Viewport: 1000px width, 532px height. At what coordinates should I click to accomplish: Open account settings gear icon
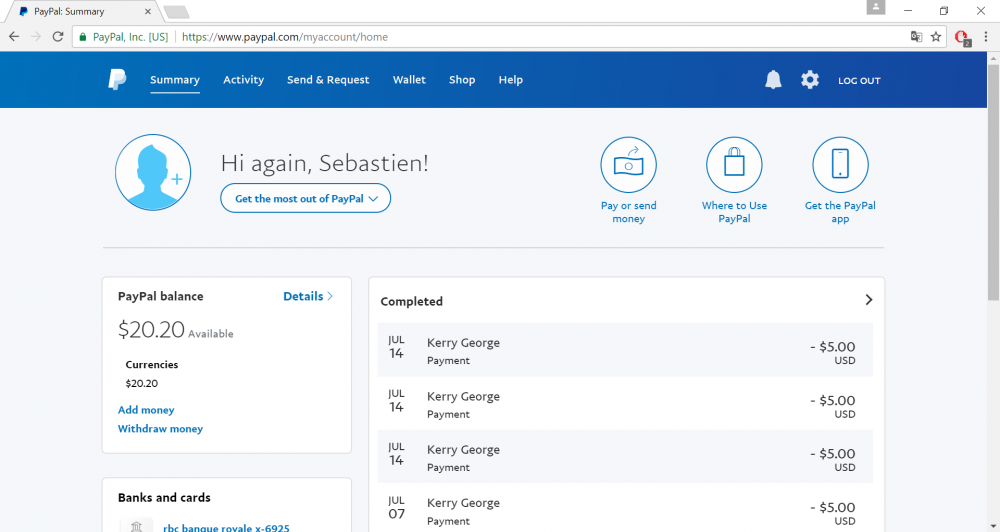810,80
